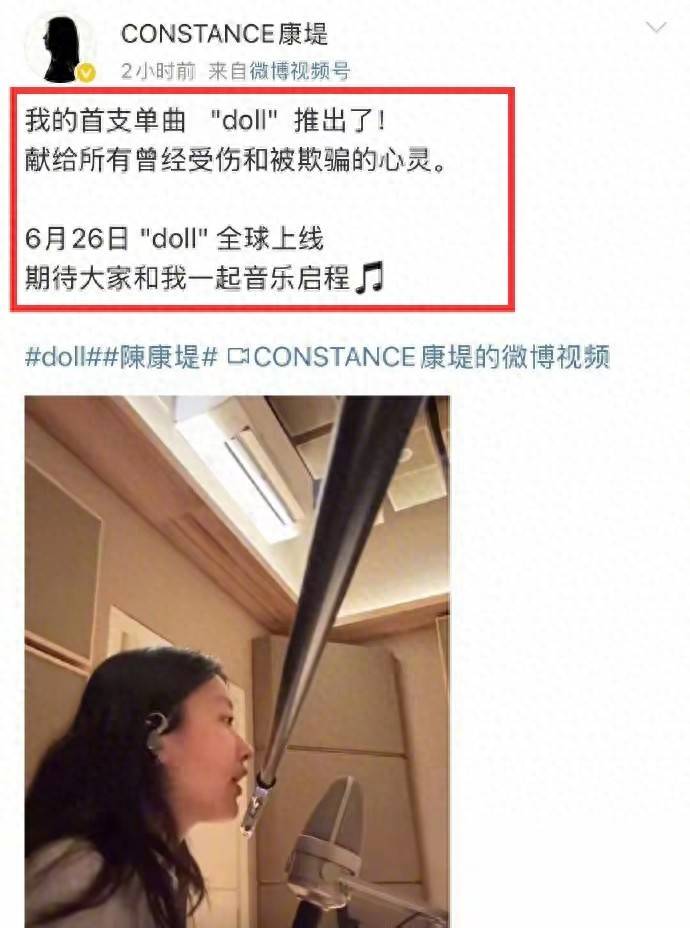690x928 pixels.
Task: Click the post line 我的首支单曲 "doll" 推出了
Action: [205, 121]
